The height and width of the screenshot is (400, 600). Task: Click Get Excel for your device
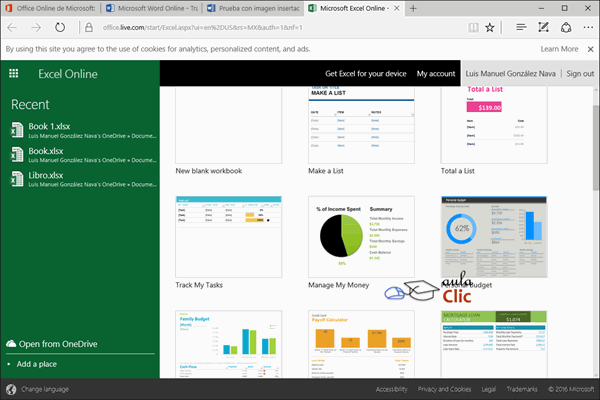tap(365, 74)
